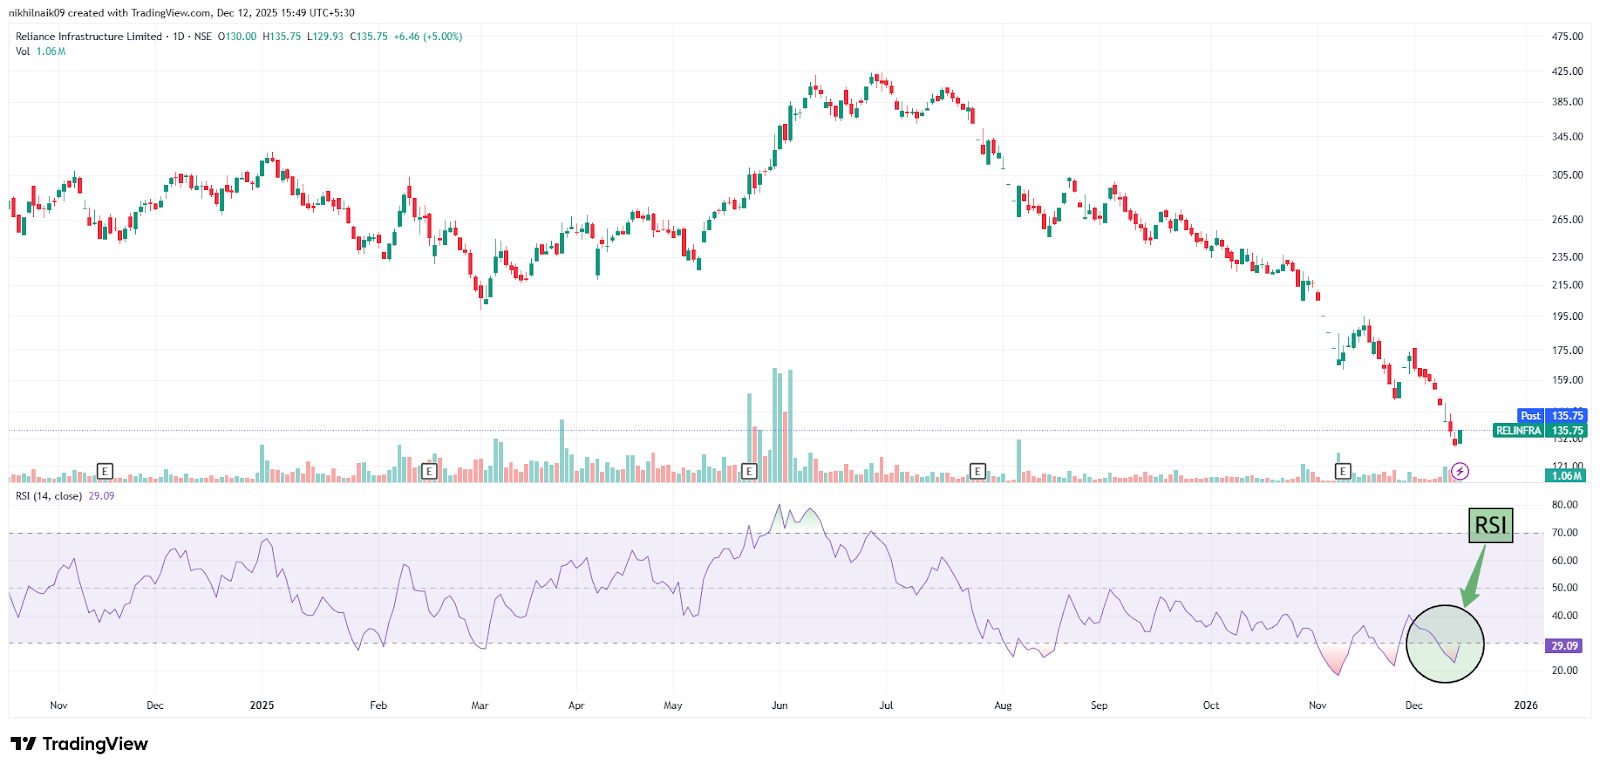Select the green circle highlight on RSI
Screen dimensions: 1600x770
coord(1444,644)
